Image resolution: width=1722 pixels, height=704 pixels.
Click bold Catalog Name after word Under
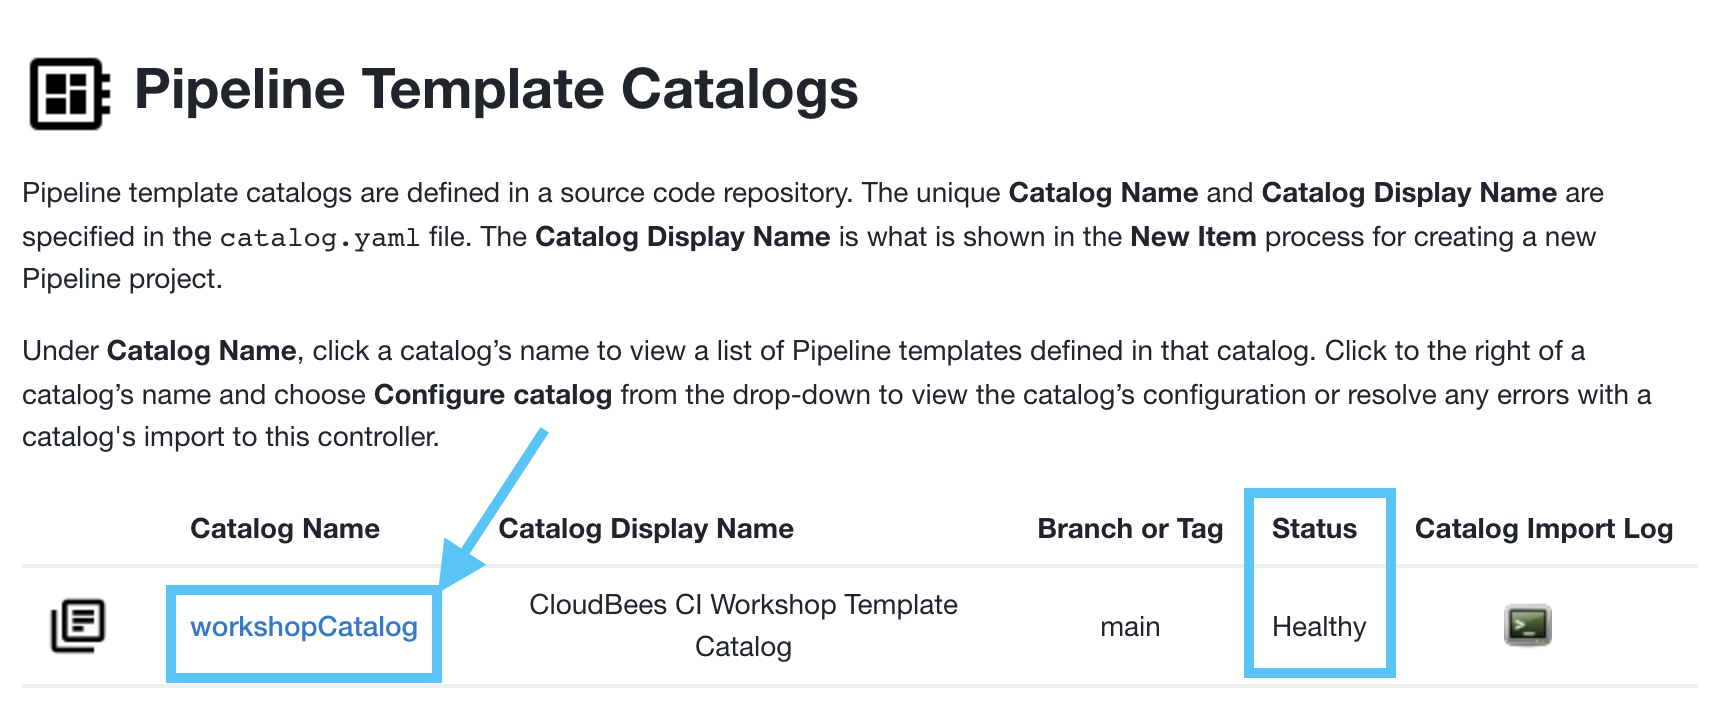pyautogui.click(x=201, y=351)
